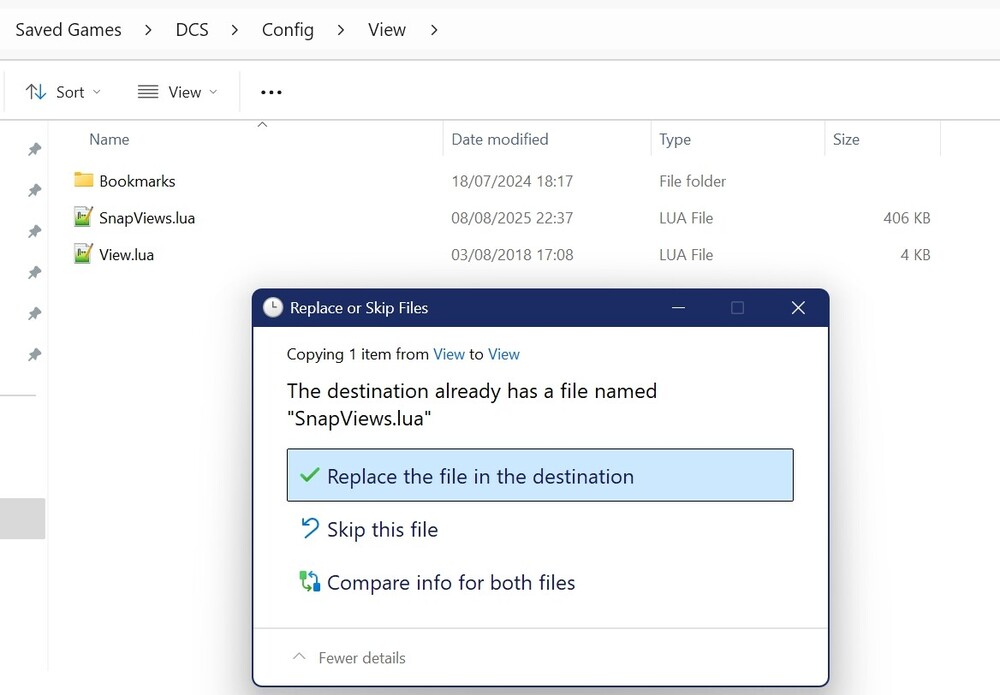Screen dimensions: 1000x695
Task: Select Compare info for both files
Action: coord(451,583)
